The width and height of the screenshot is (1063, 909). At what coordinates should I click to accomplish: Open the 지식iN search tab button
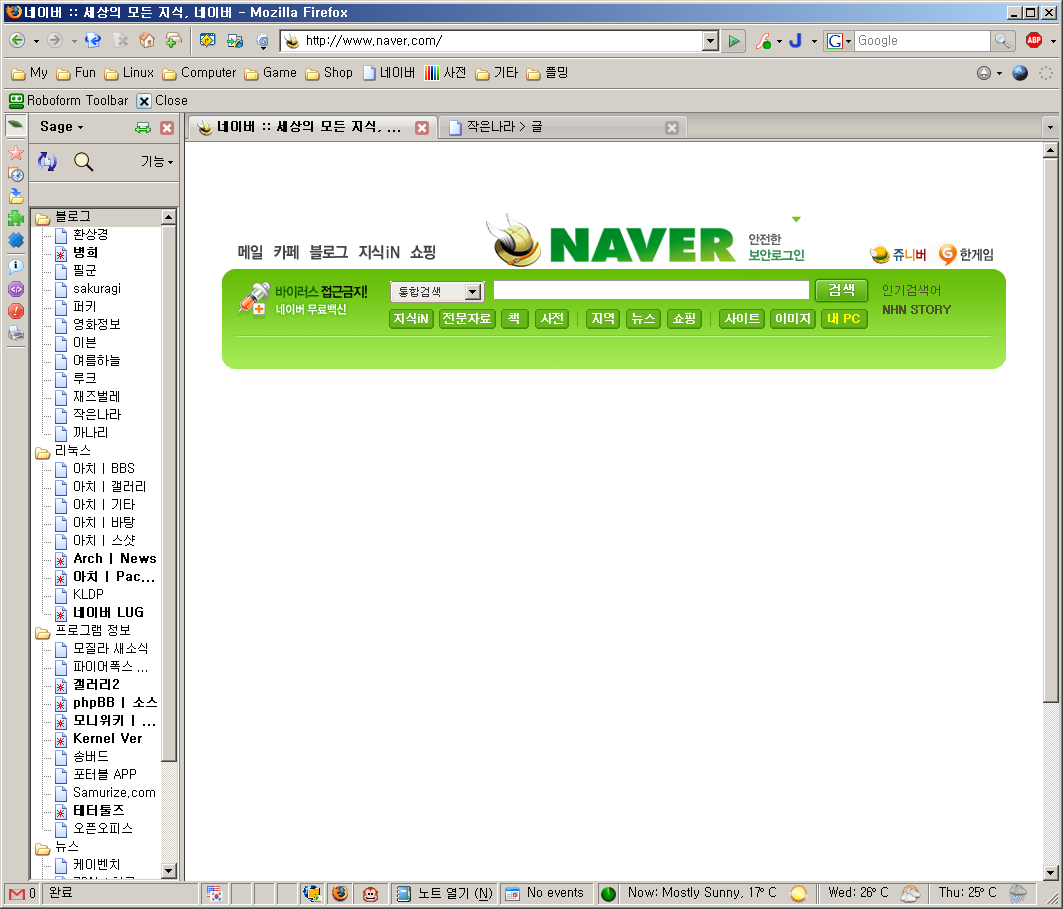[x=411, y=319]
